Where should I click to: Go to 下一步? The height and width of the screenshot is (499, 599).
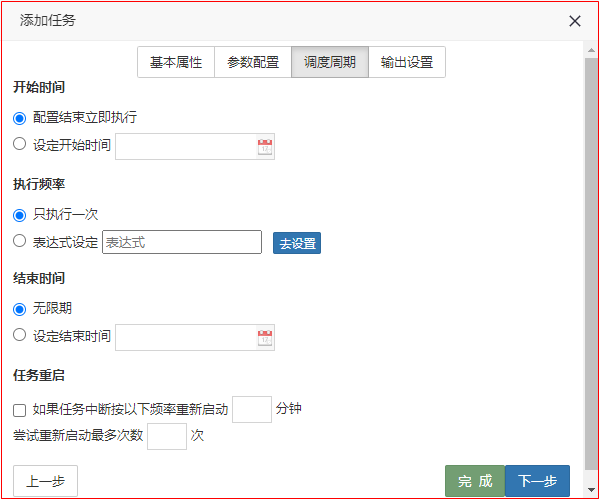click(537, 481)
